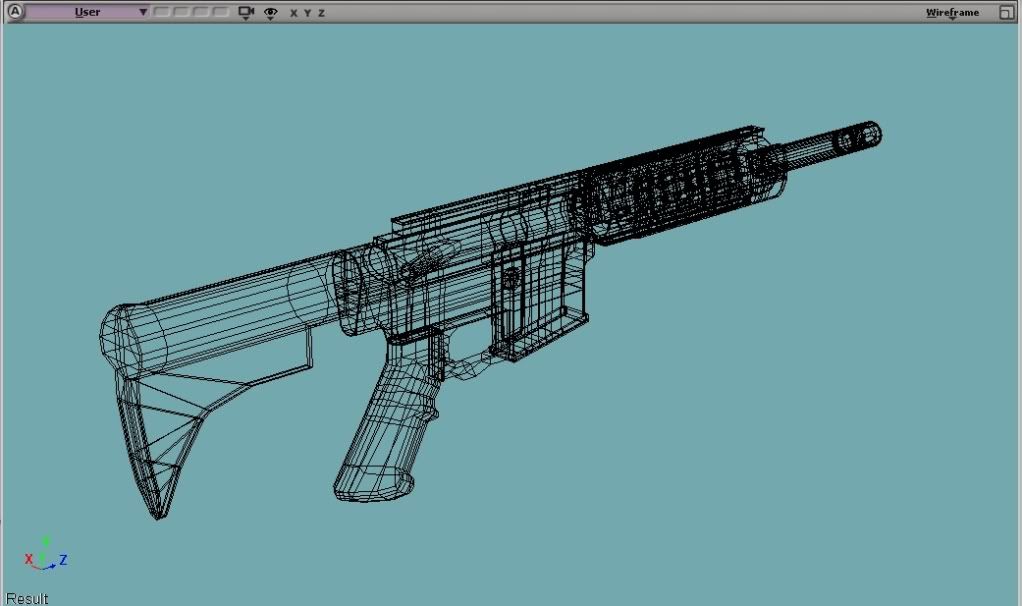The height and width of the screenshot is (606, 1022).
Task: Switch view to the Y axis
Action: coord(307,13)
